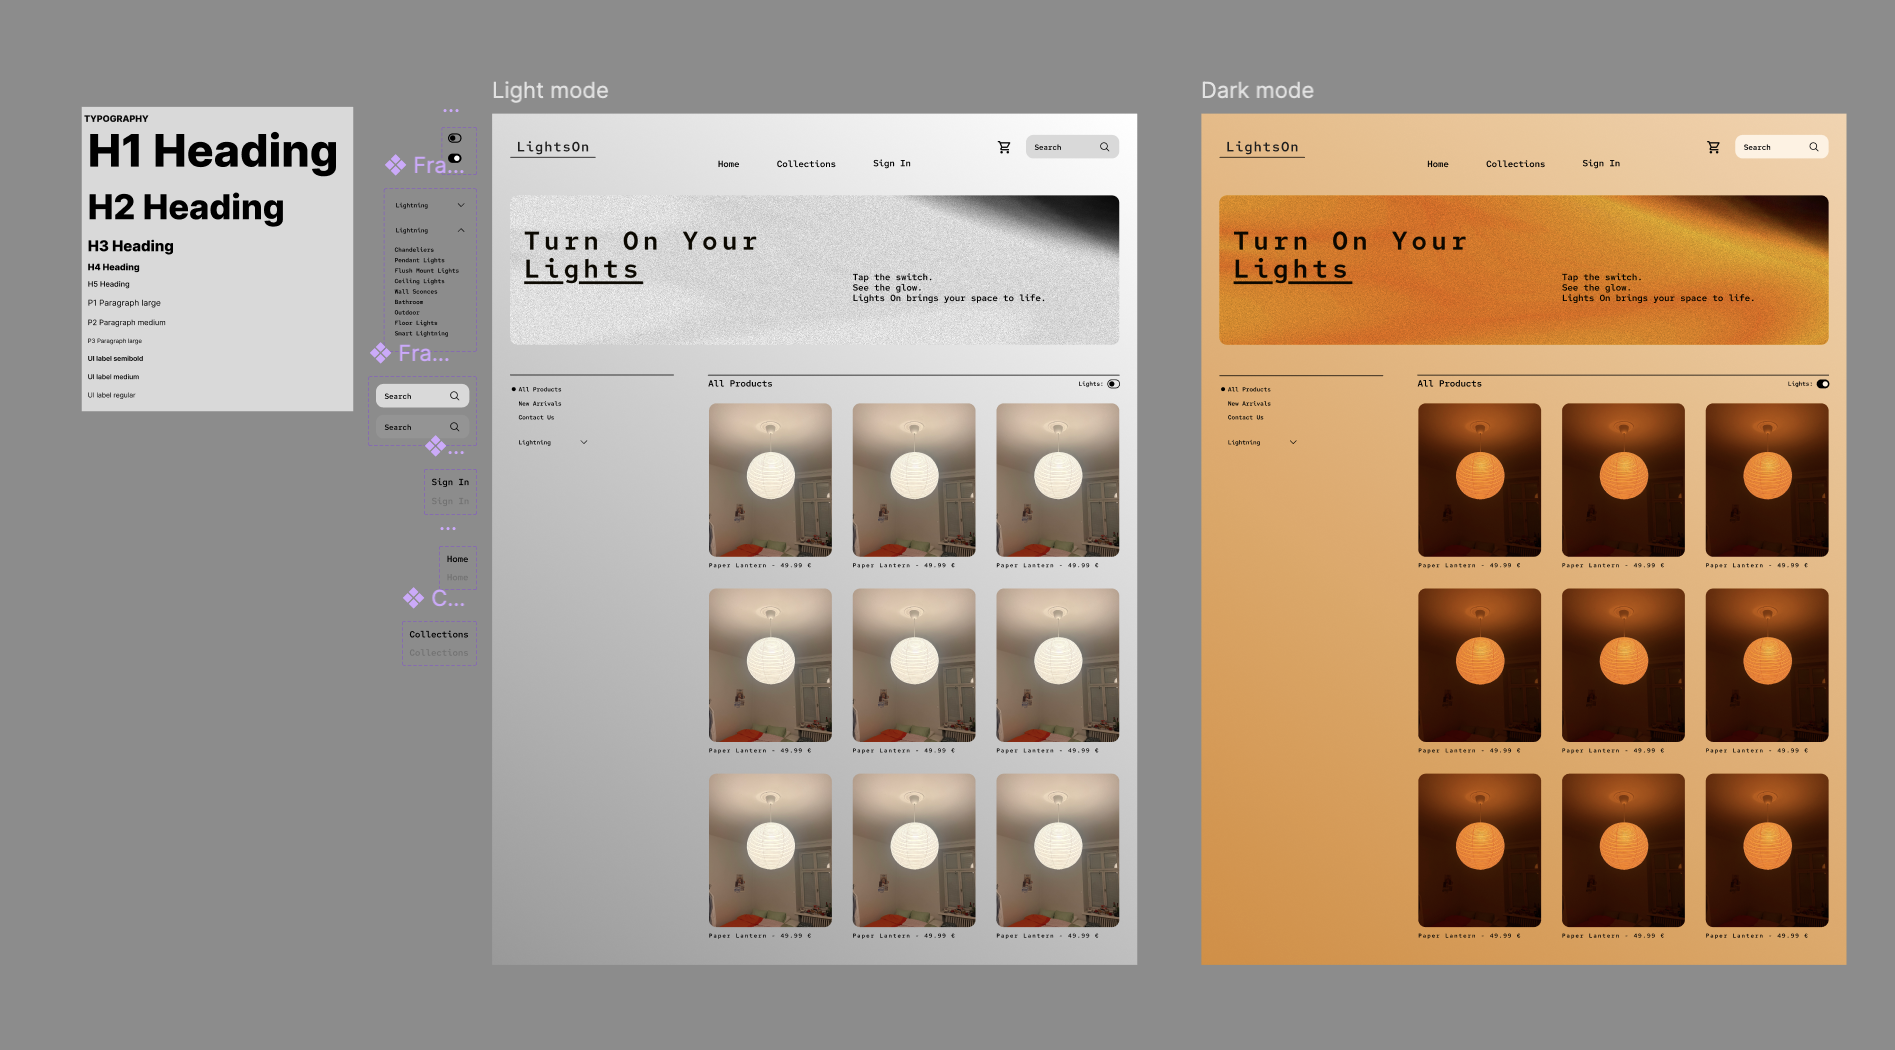Click magnifier icon in lower Search component variant

[455, 427]
